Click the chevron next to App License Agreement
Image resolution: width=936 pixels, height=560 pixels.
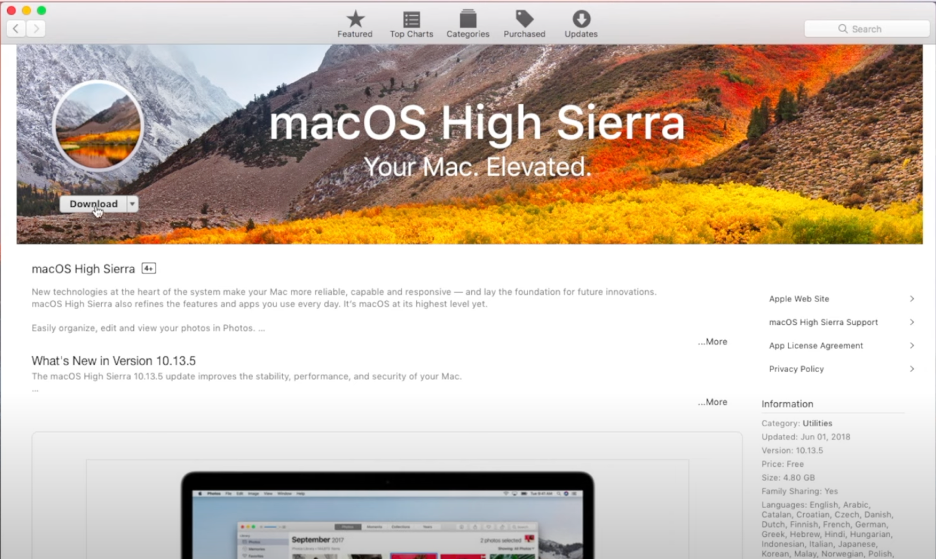point(912,345)
